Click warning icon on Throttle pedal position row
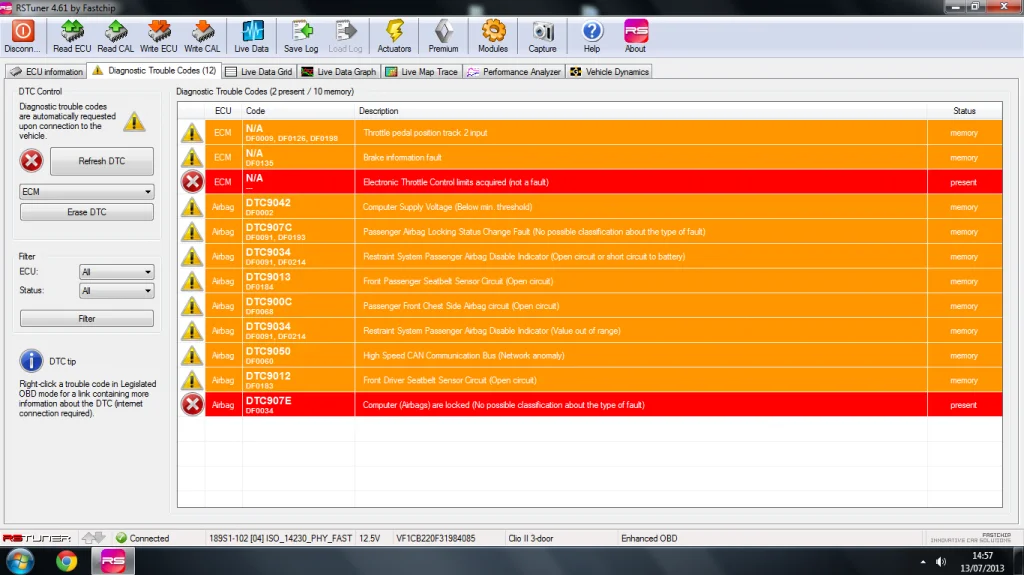Screen dimensions: 1024x575 click(x=192, y=133)
